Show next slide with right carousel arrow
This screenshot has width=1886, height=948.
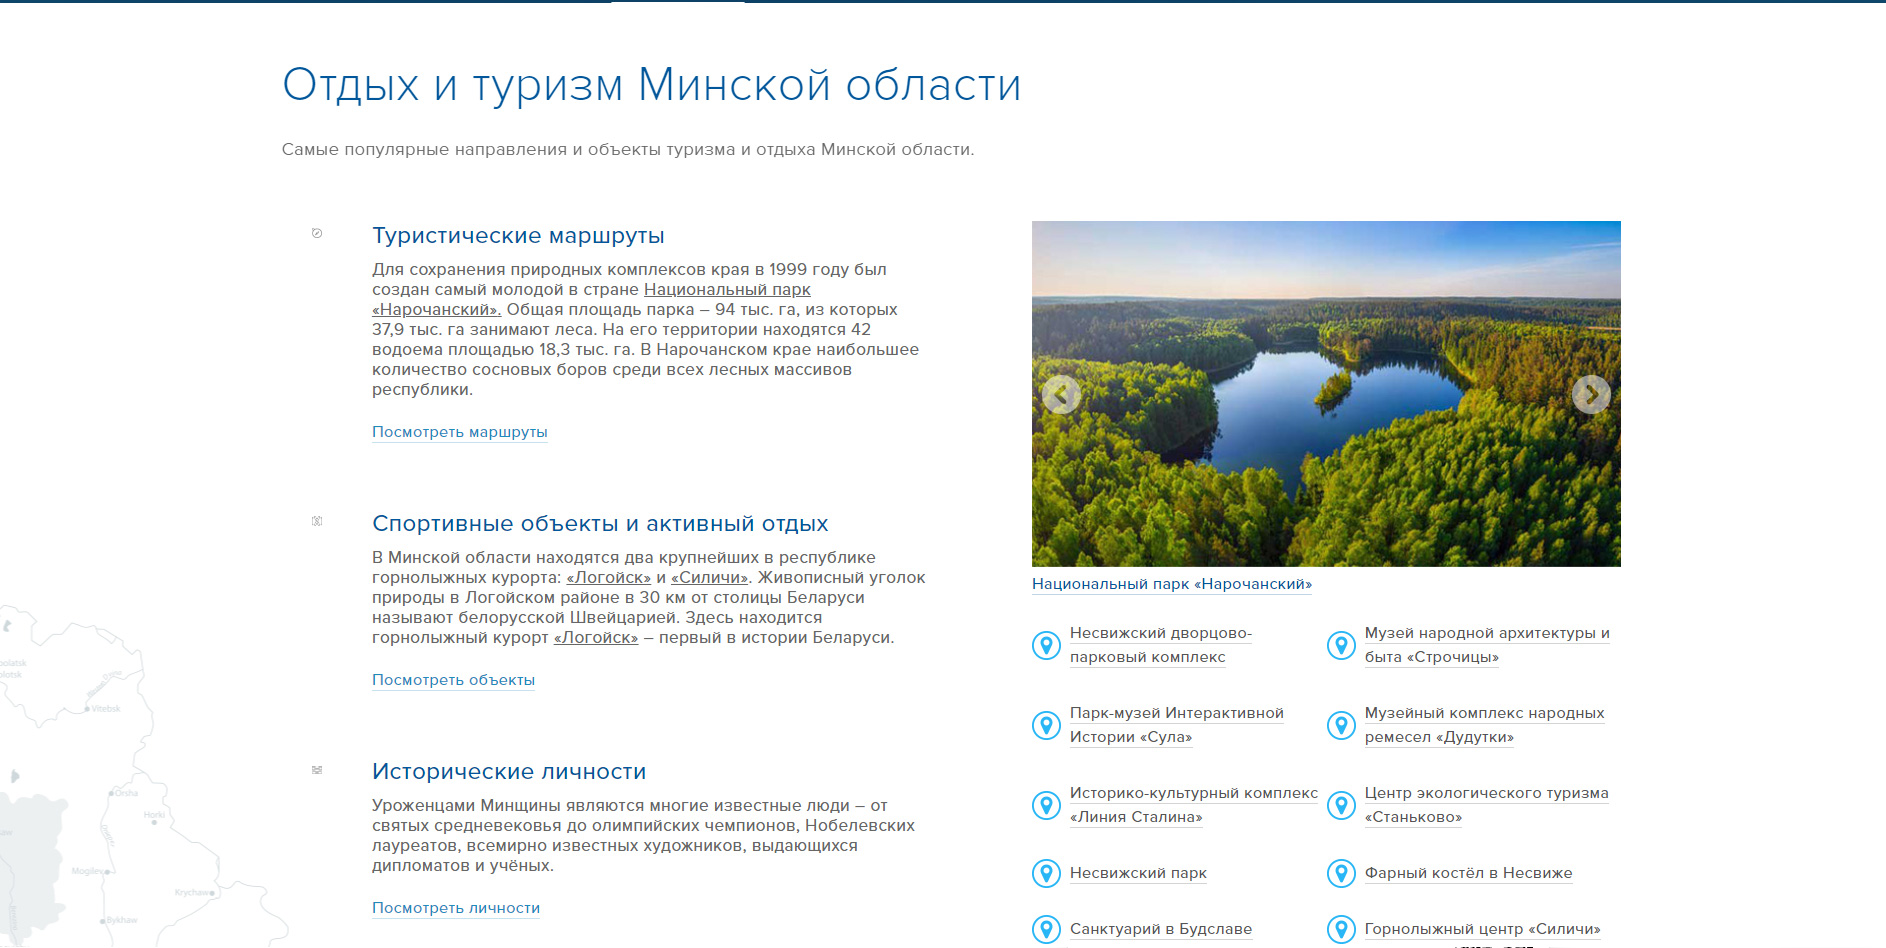tap(1591, 394)
